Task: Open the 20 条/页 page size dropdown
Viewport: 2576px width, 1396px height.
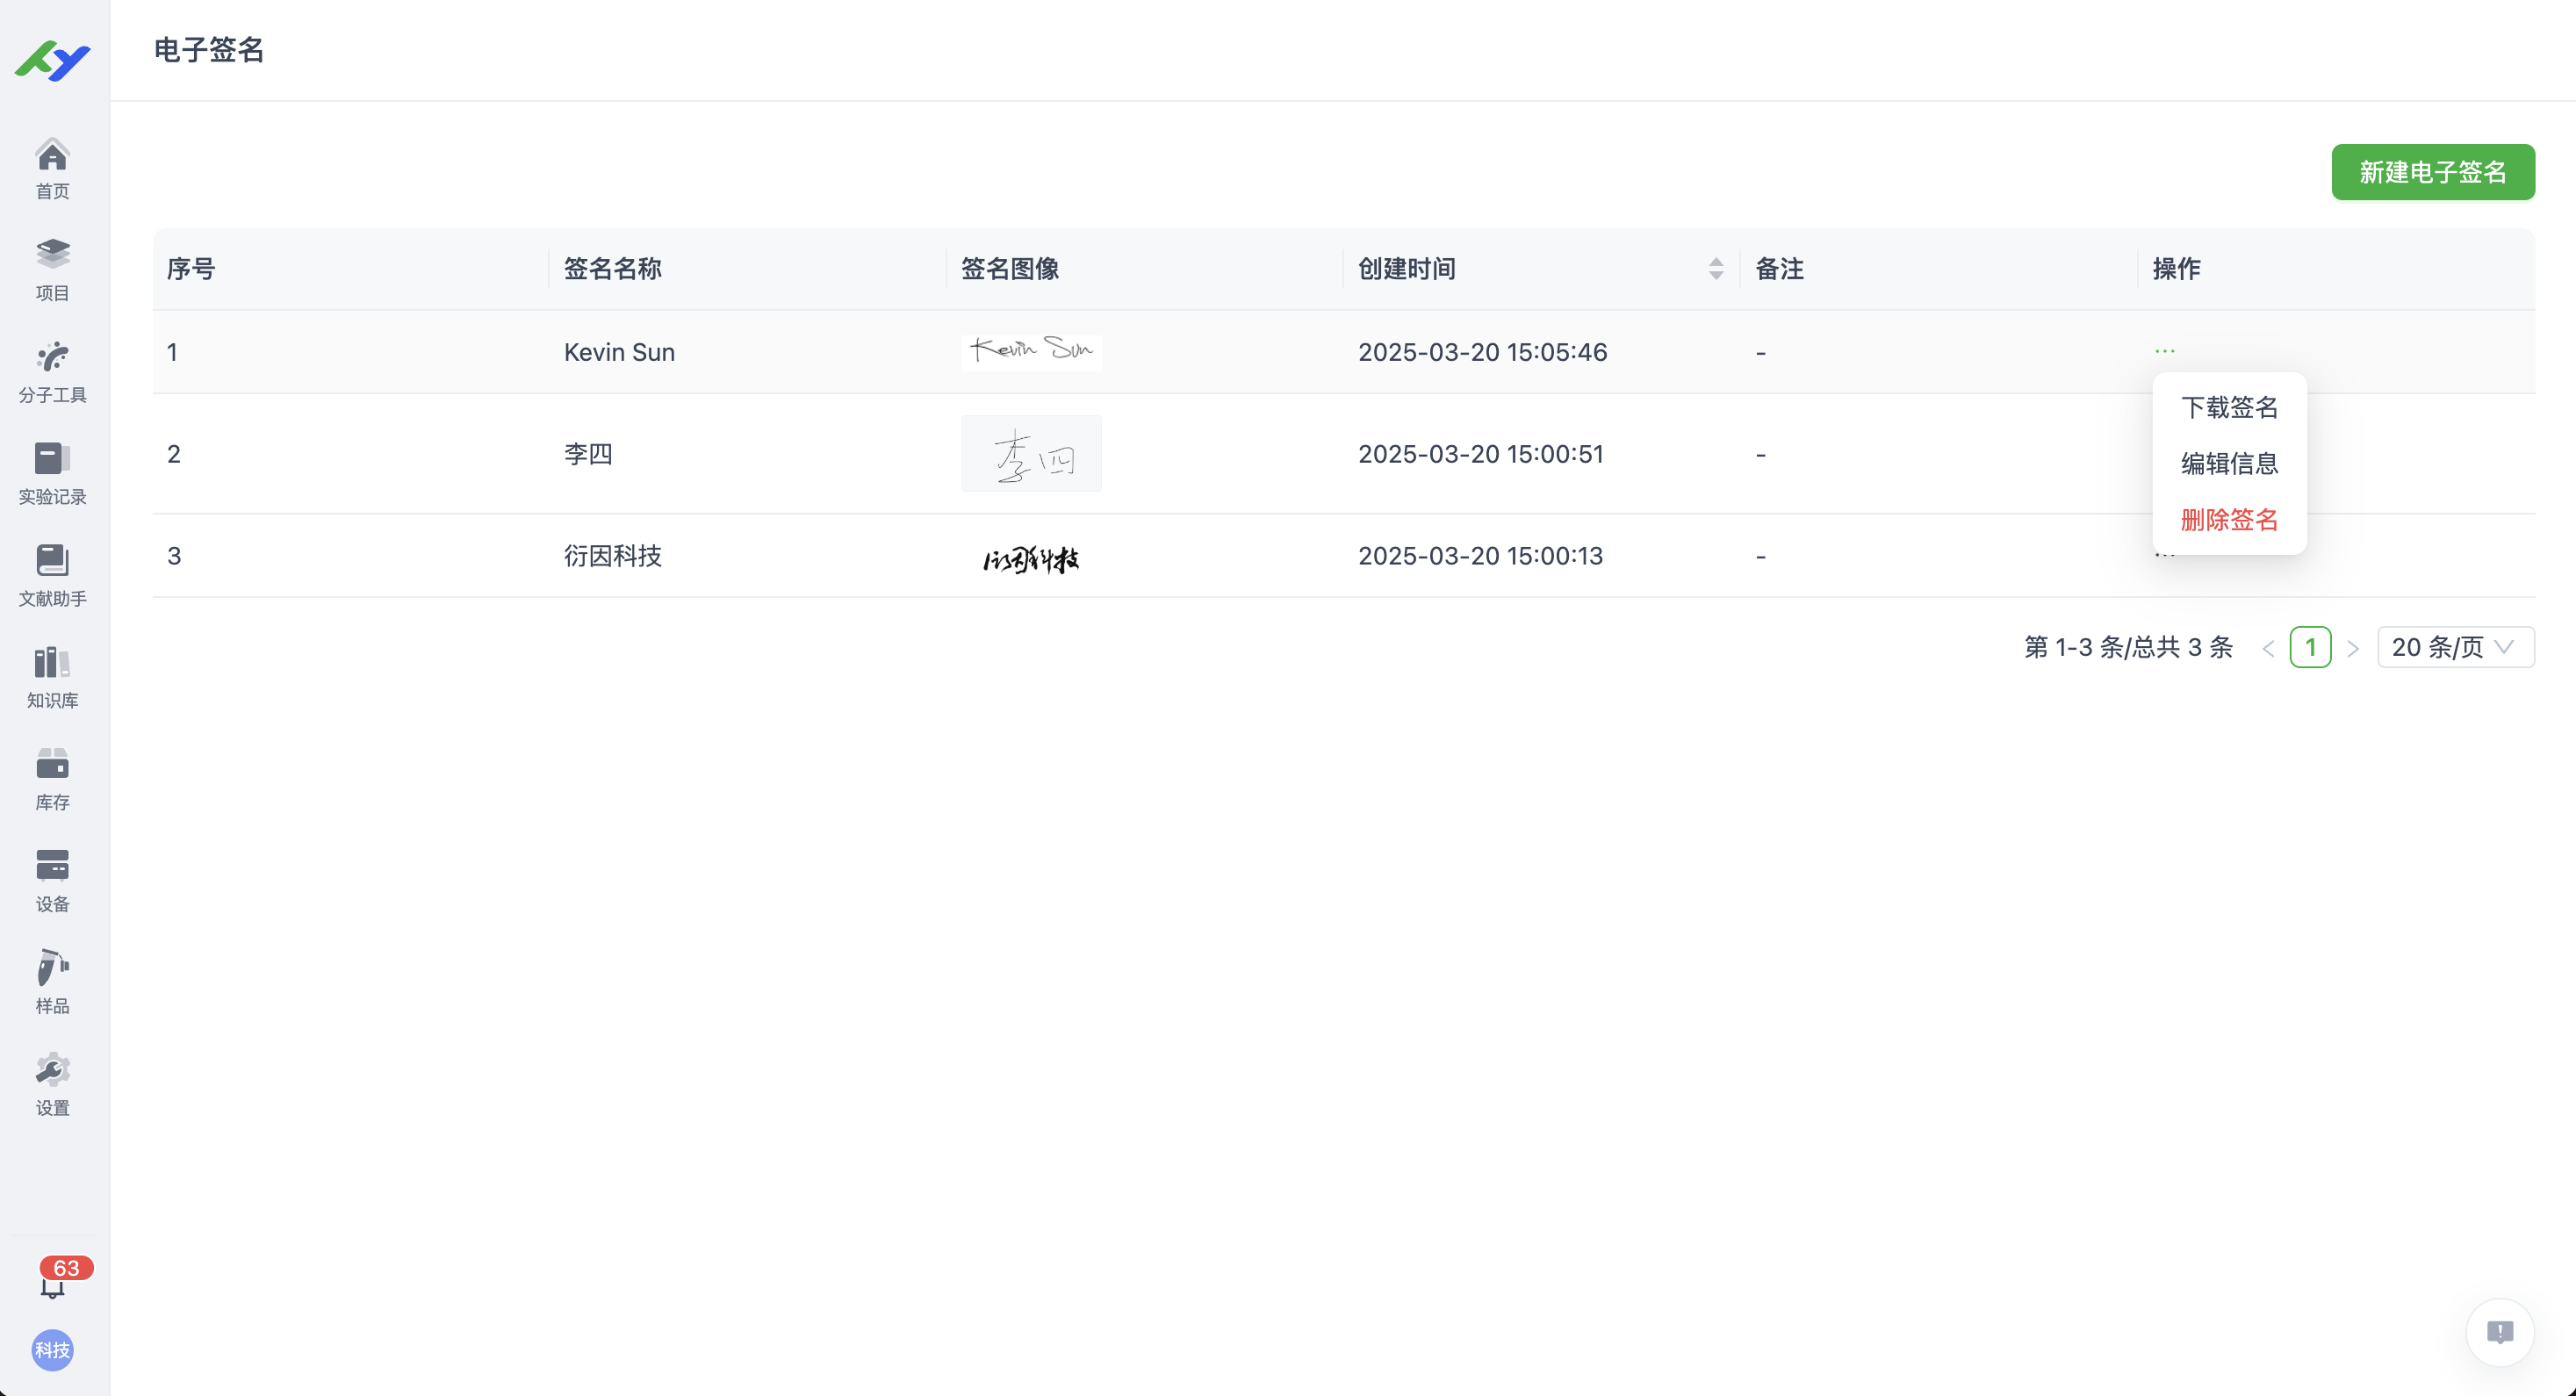Action: coord(2455,647)
